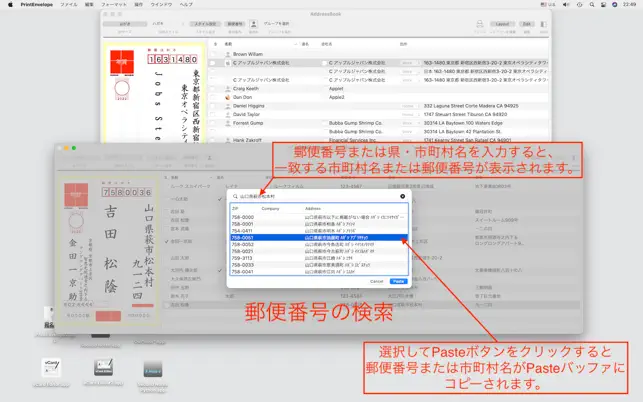
Task: Select the 758-0000 ZIP result row
Action: point(319,217)
